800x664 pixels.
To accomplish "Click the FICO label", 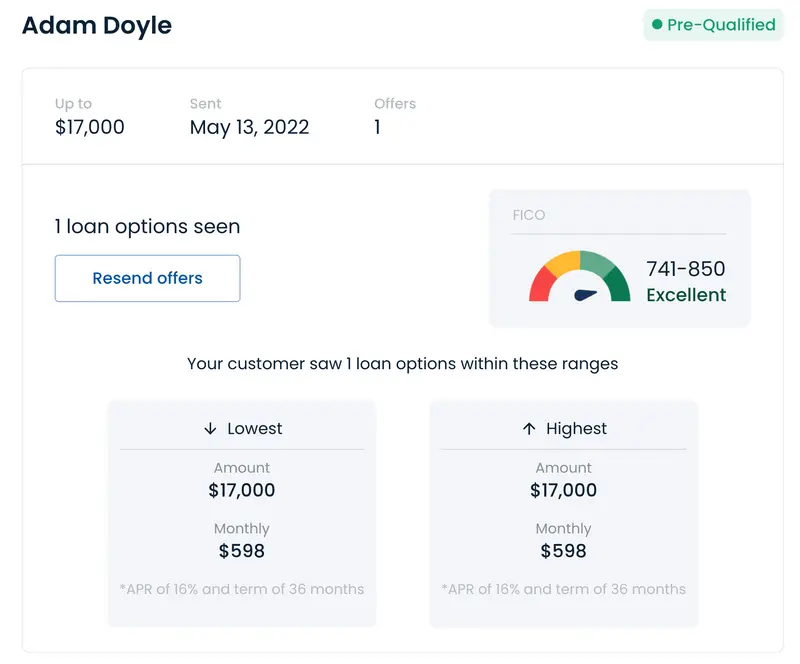I will pyautogui.click(x=529, y=215).
